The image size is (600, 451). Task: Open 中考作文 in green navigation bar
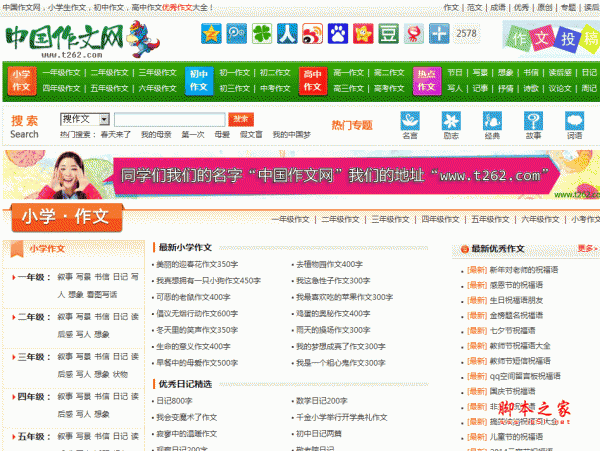275,89
